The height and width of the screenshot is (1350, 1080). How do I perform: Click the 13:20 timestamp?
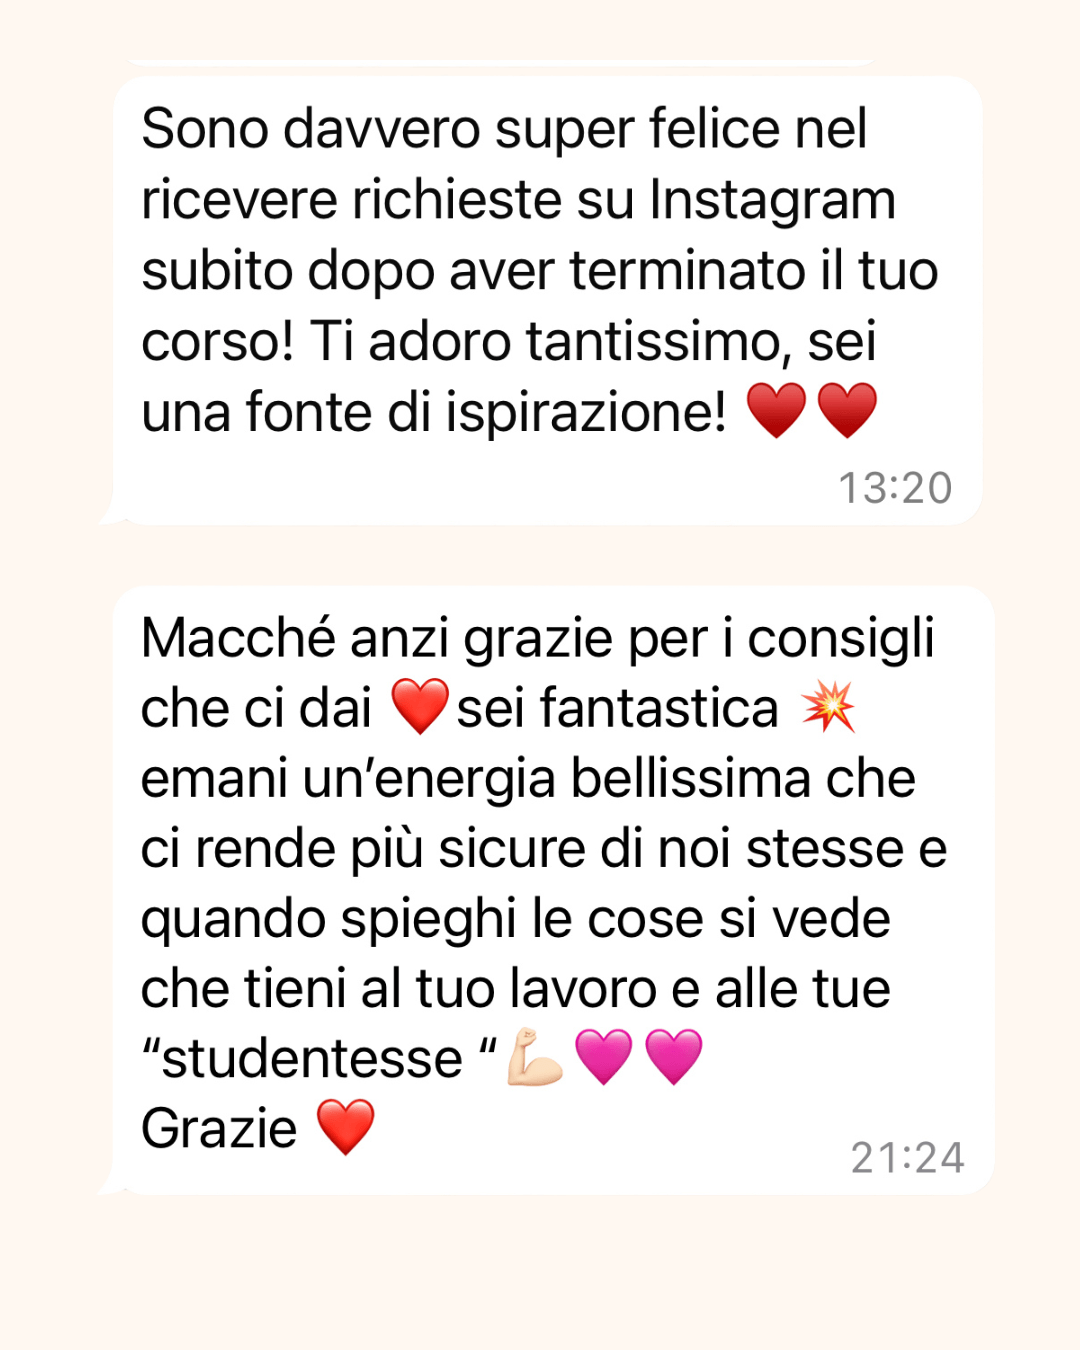[895, 488]
